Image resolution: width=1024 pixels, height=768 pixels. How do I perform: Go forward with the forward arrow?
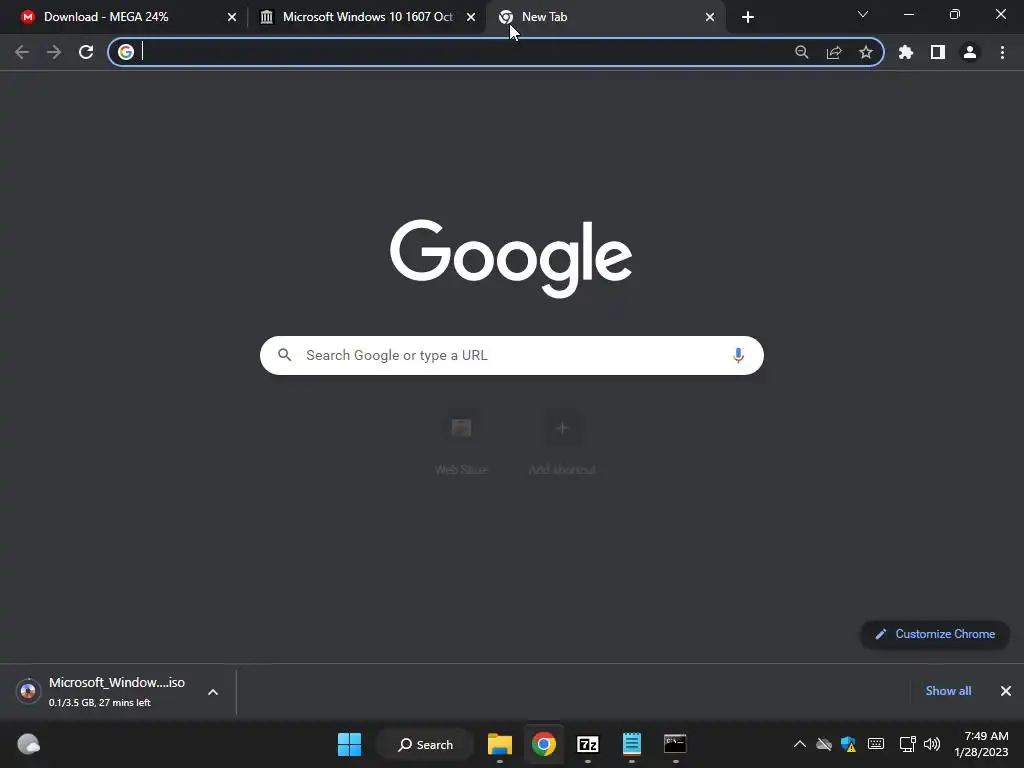pos(54,52)
